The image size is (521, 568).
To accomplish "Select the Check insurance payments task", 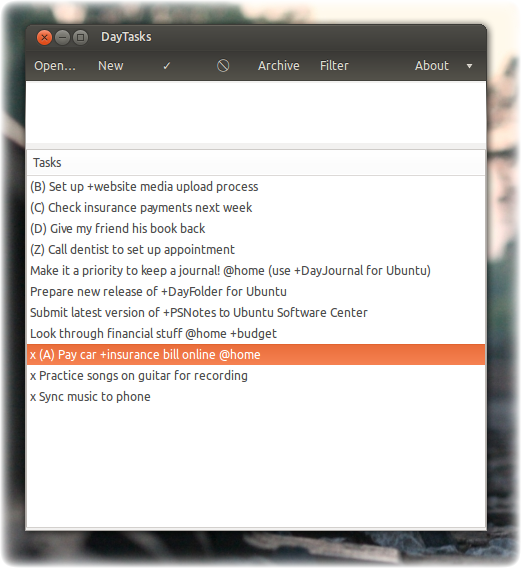I will click(x=256, y=208).
